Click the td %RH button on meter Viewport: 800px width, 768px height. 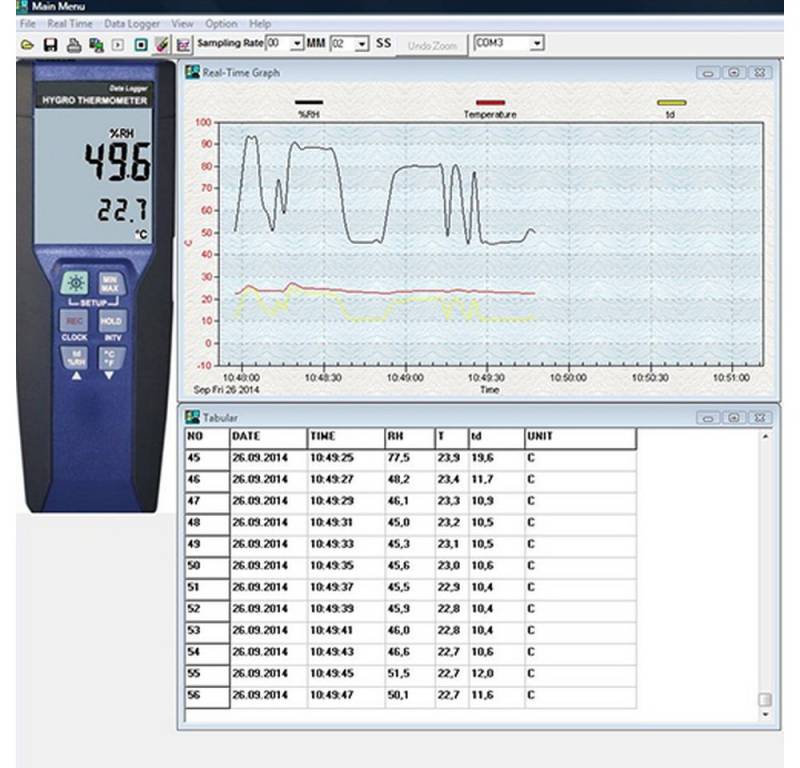click(76, 358)
